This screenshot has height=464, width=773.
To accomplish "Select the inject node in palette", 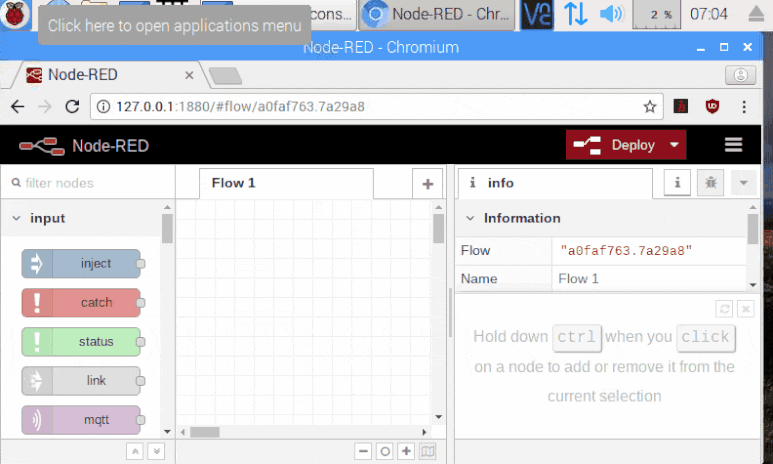I will (81, 264).
